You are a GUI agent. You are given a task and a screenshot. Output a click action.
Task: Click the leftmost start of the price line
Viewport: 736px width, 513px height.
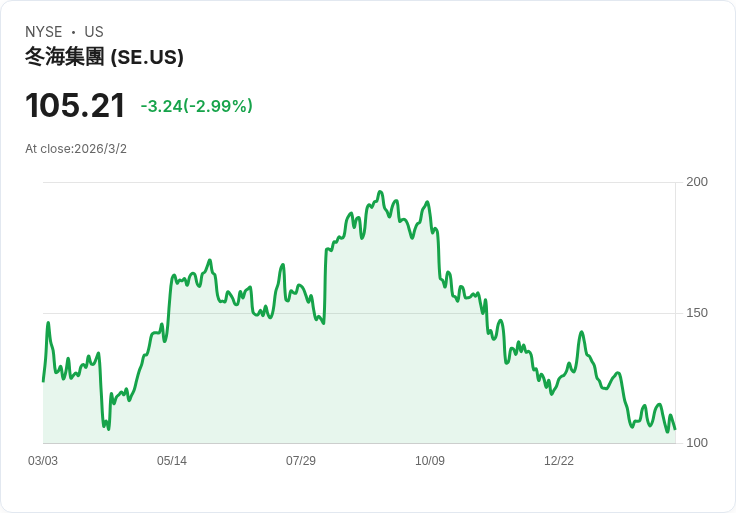coord(43,381)
